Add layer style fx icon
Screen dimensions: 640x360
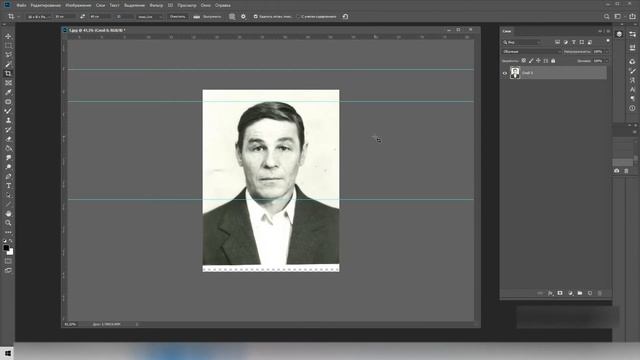click(550, 293)
